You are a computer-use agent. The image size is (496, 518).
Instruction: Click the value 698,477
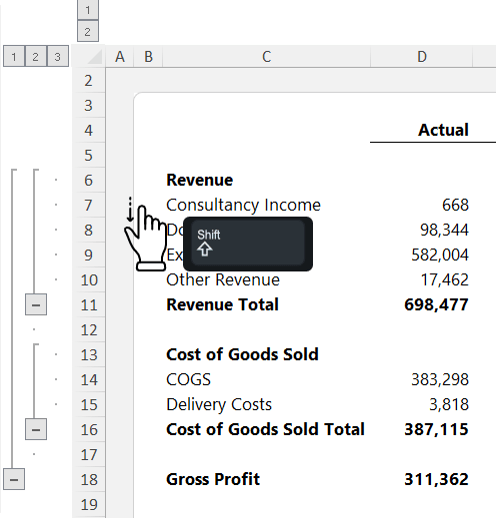[436, 305]
